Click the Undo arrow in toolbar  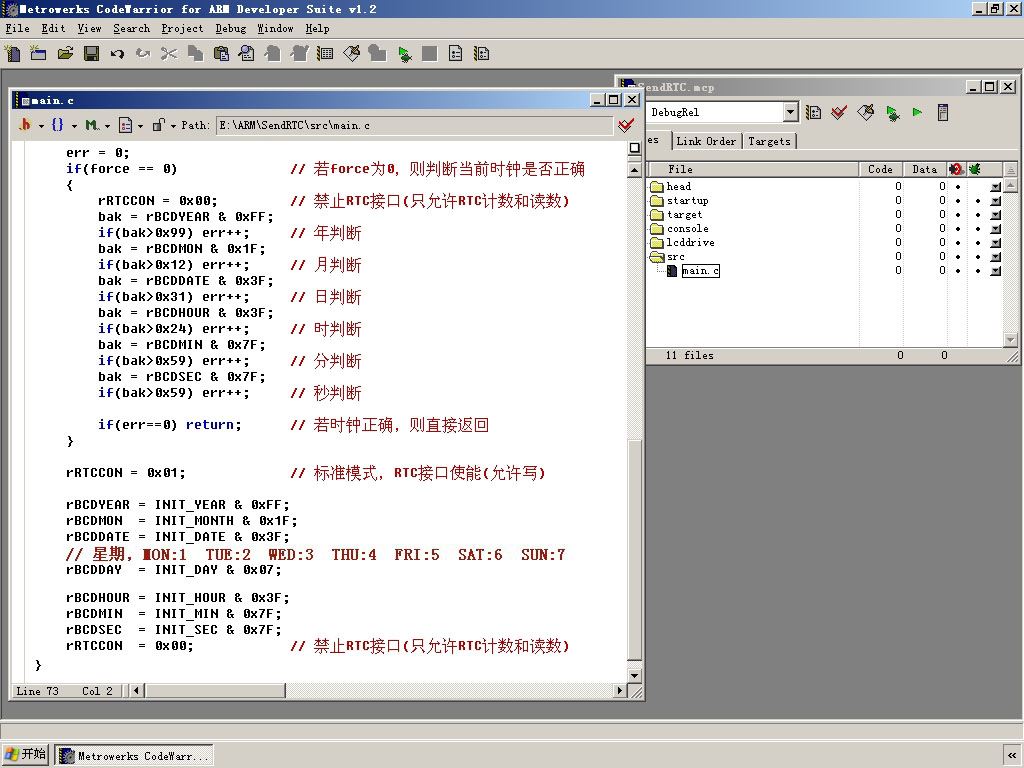pyautogui.click(x=117, y=53)
